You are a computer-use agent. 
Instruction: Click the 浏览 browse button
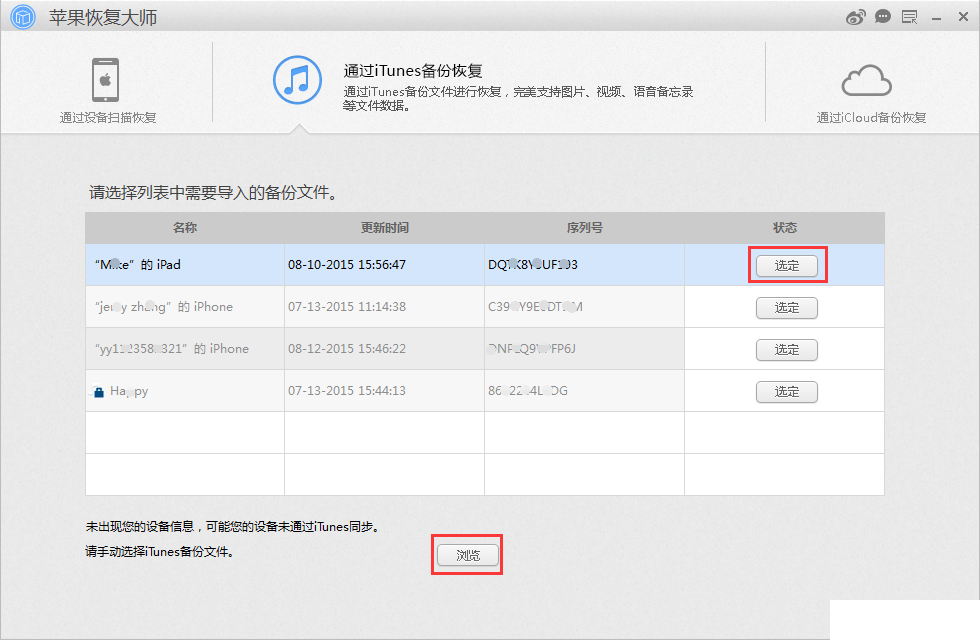[468, 555]
